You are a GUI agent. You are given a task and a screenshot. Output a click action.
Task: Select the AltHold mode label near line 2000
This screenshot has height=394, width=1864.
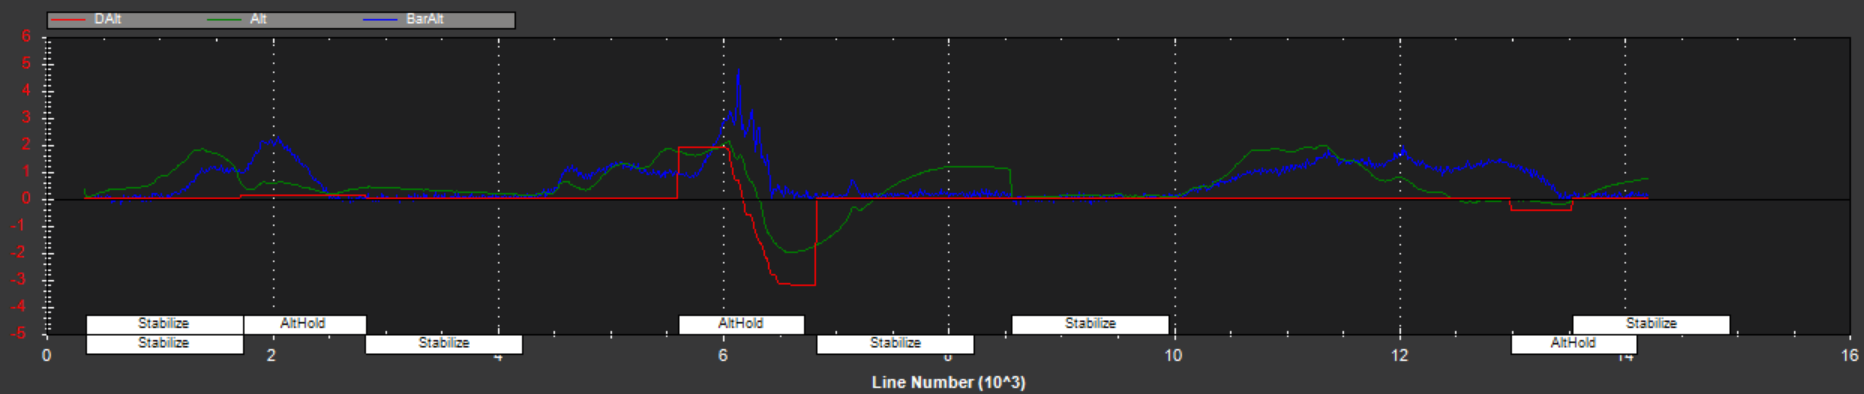(304, 324)
